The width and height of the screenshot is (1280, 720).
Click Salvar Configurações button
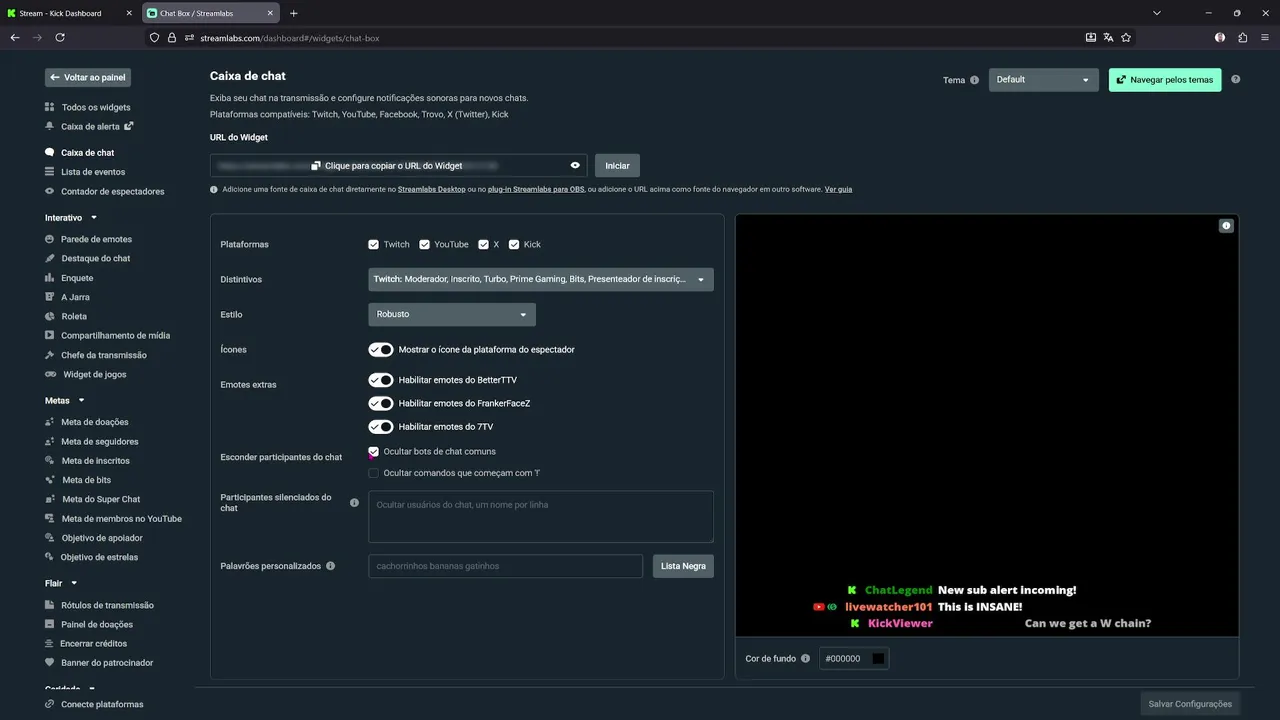coord(1190,704)
